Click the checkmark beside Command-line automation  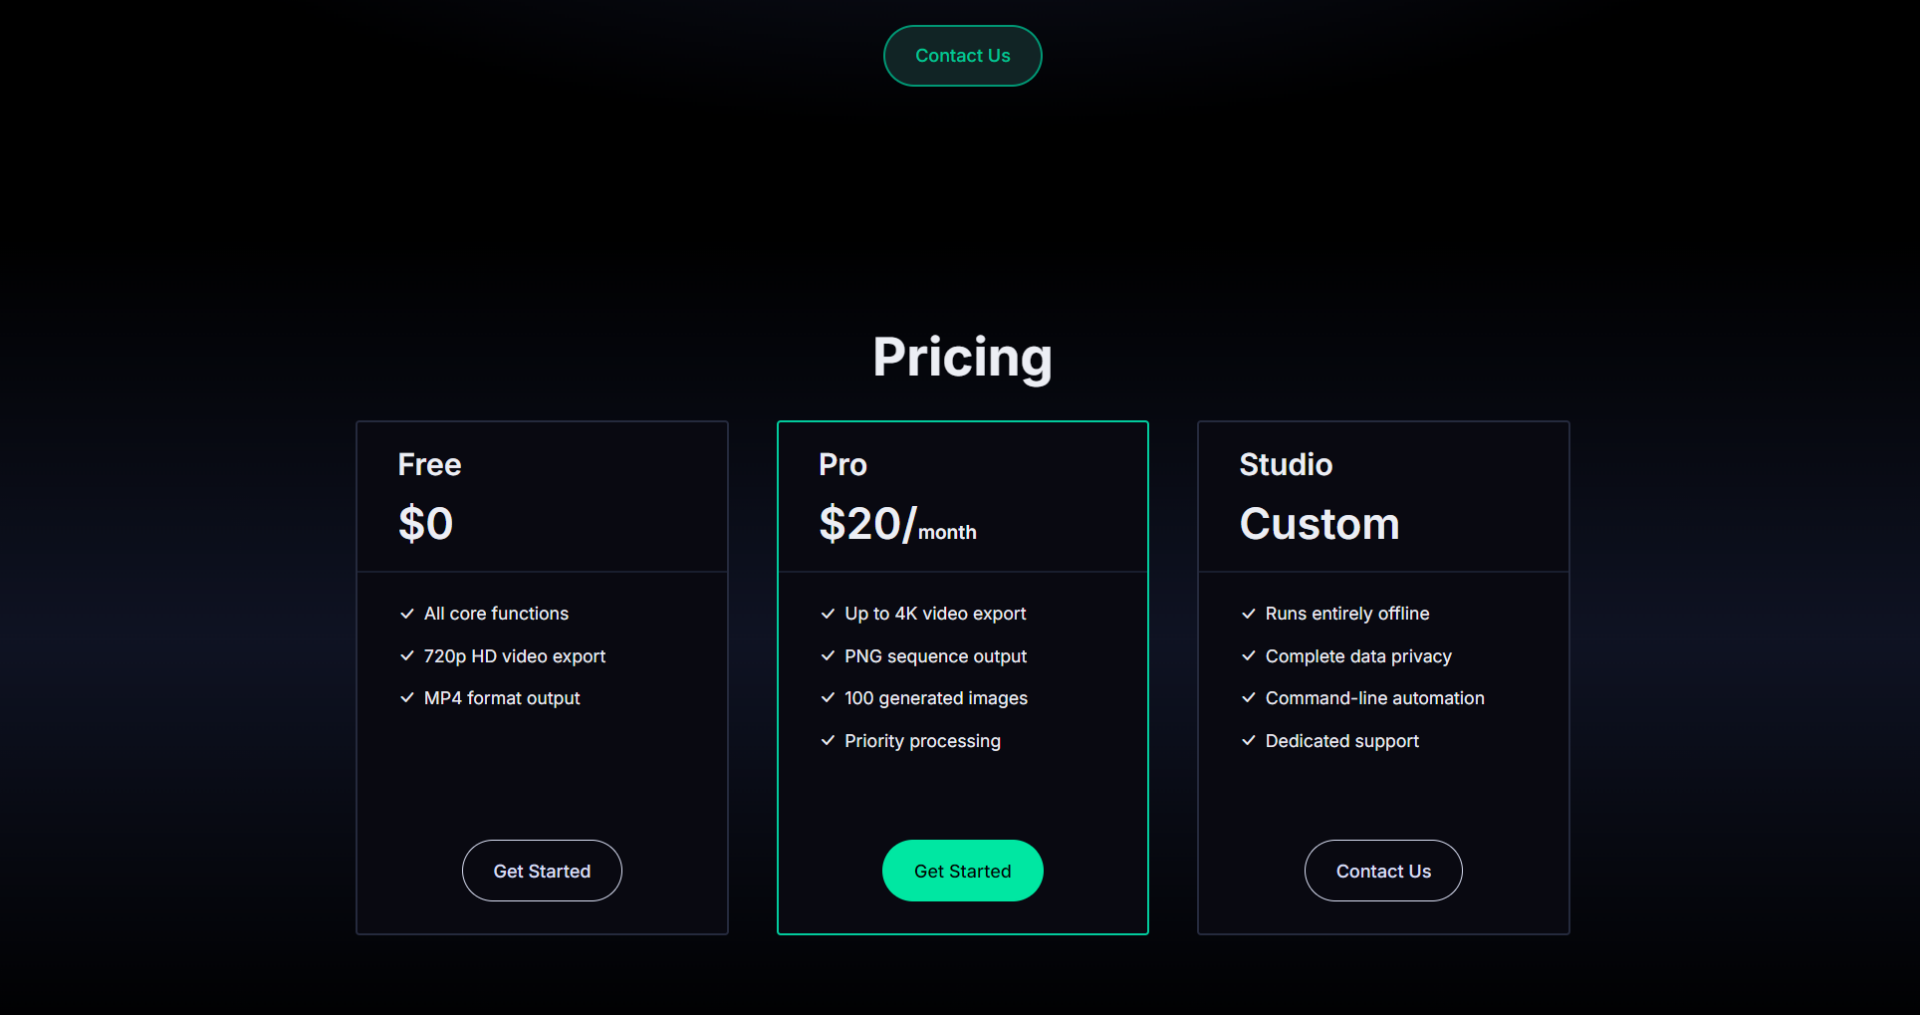[1248, 698]
